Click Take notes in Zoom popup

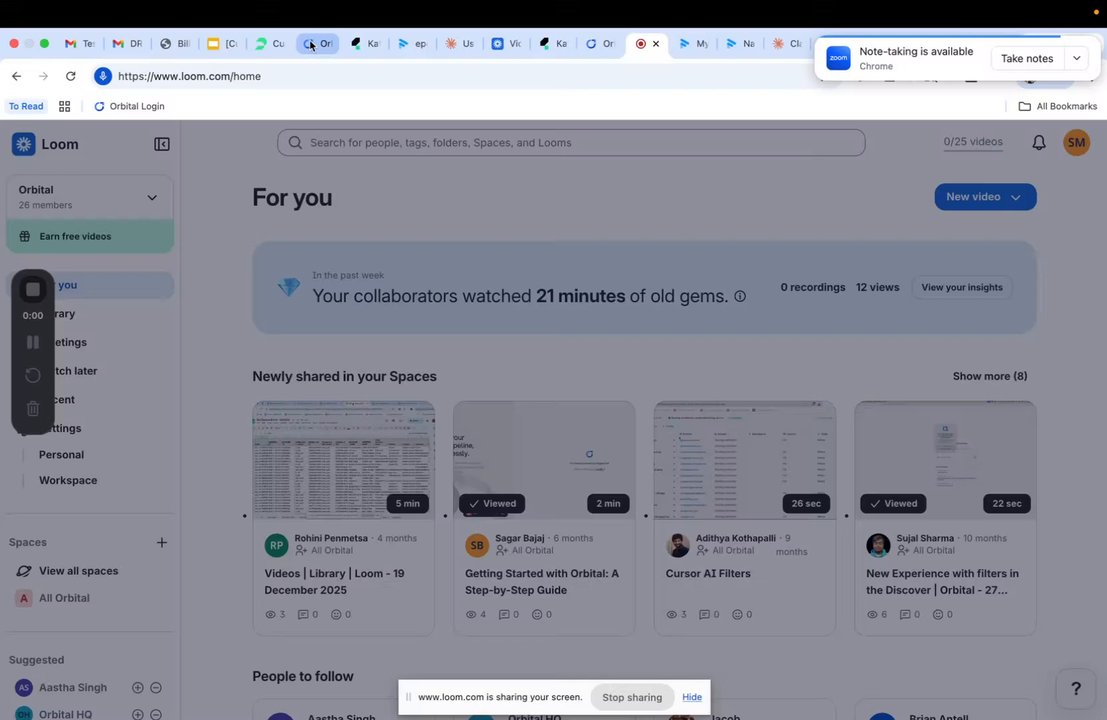coord(1027,59)
